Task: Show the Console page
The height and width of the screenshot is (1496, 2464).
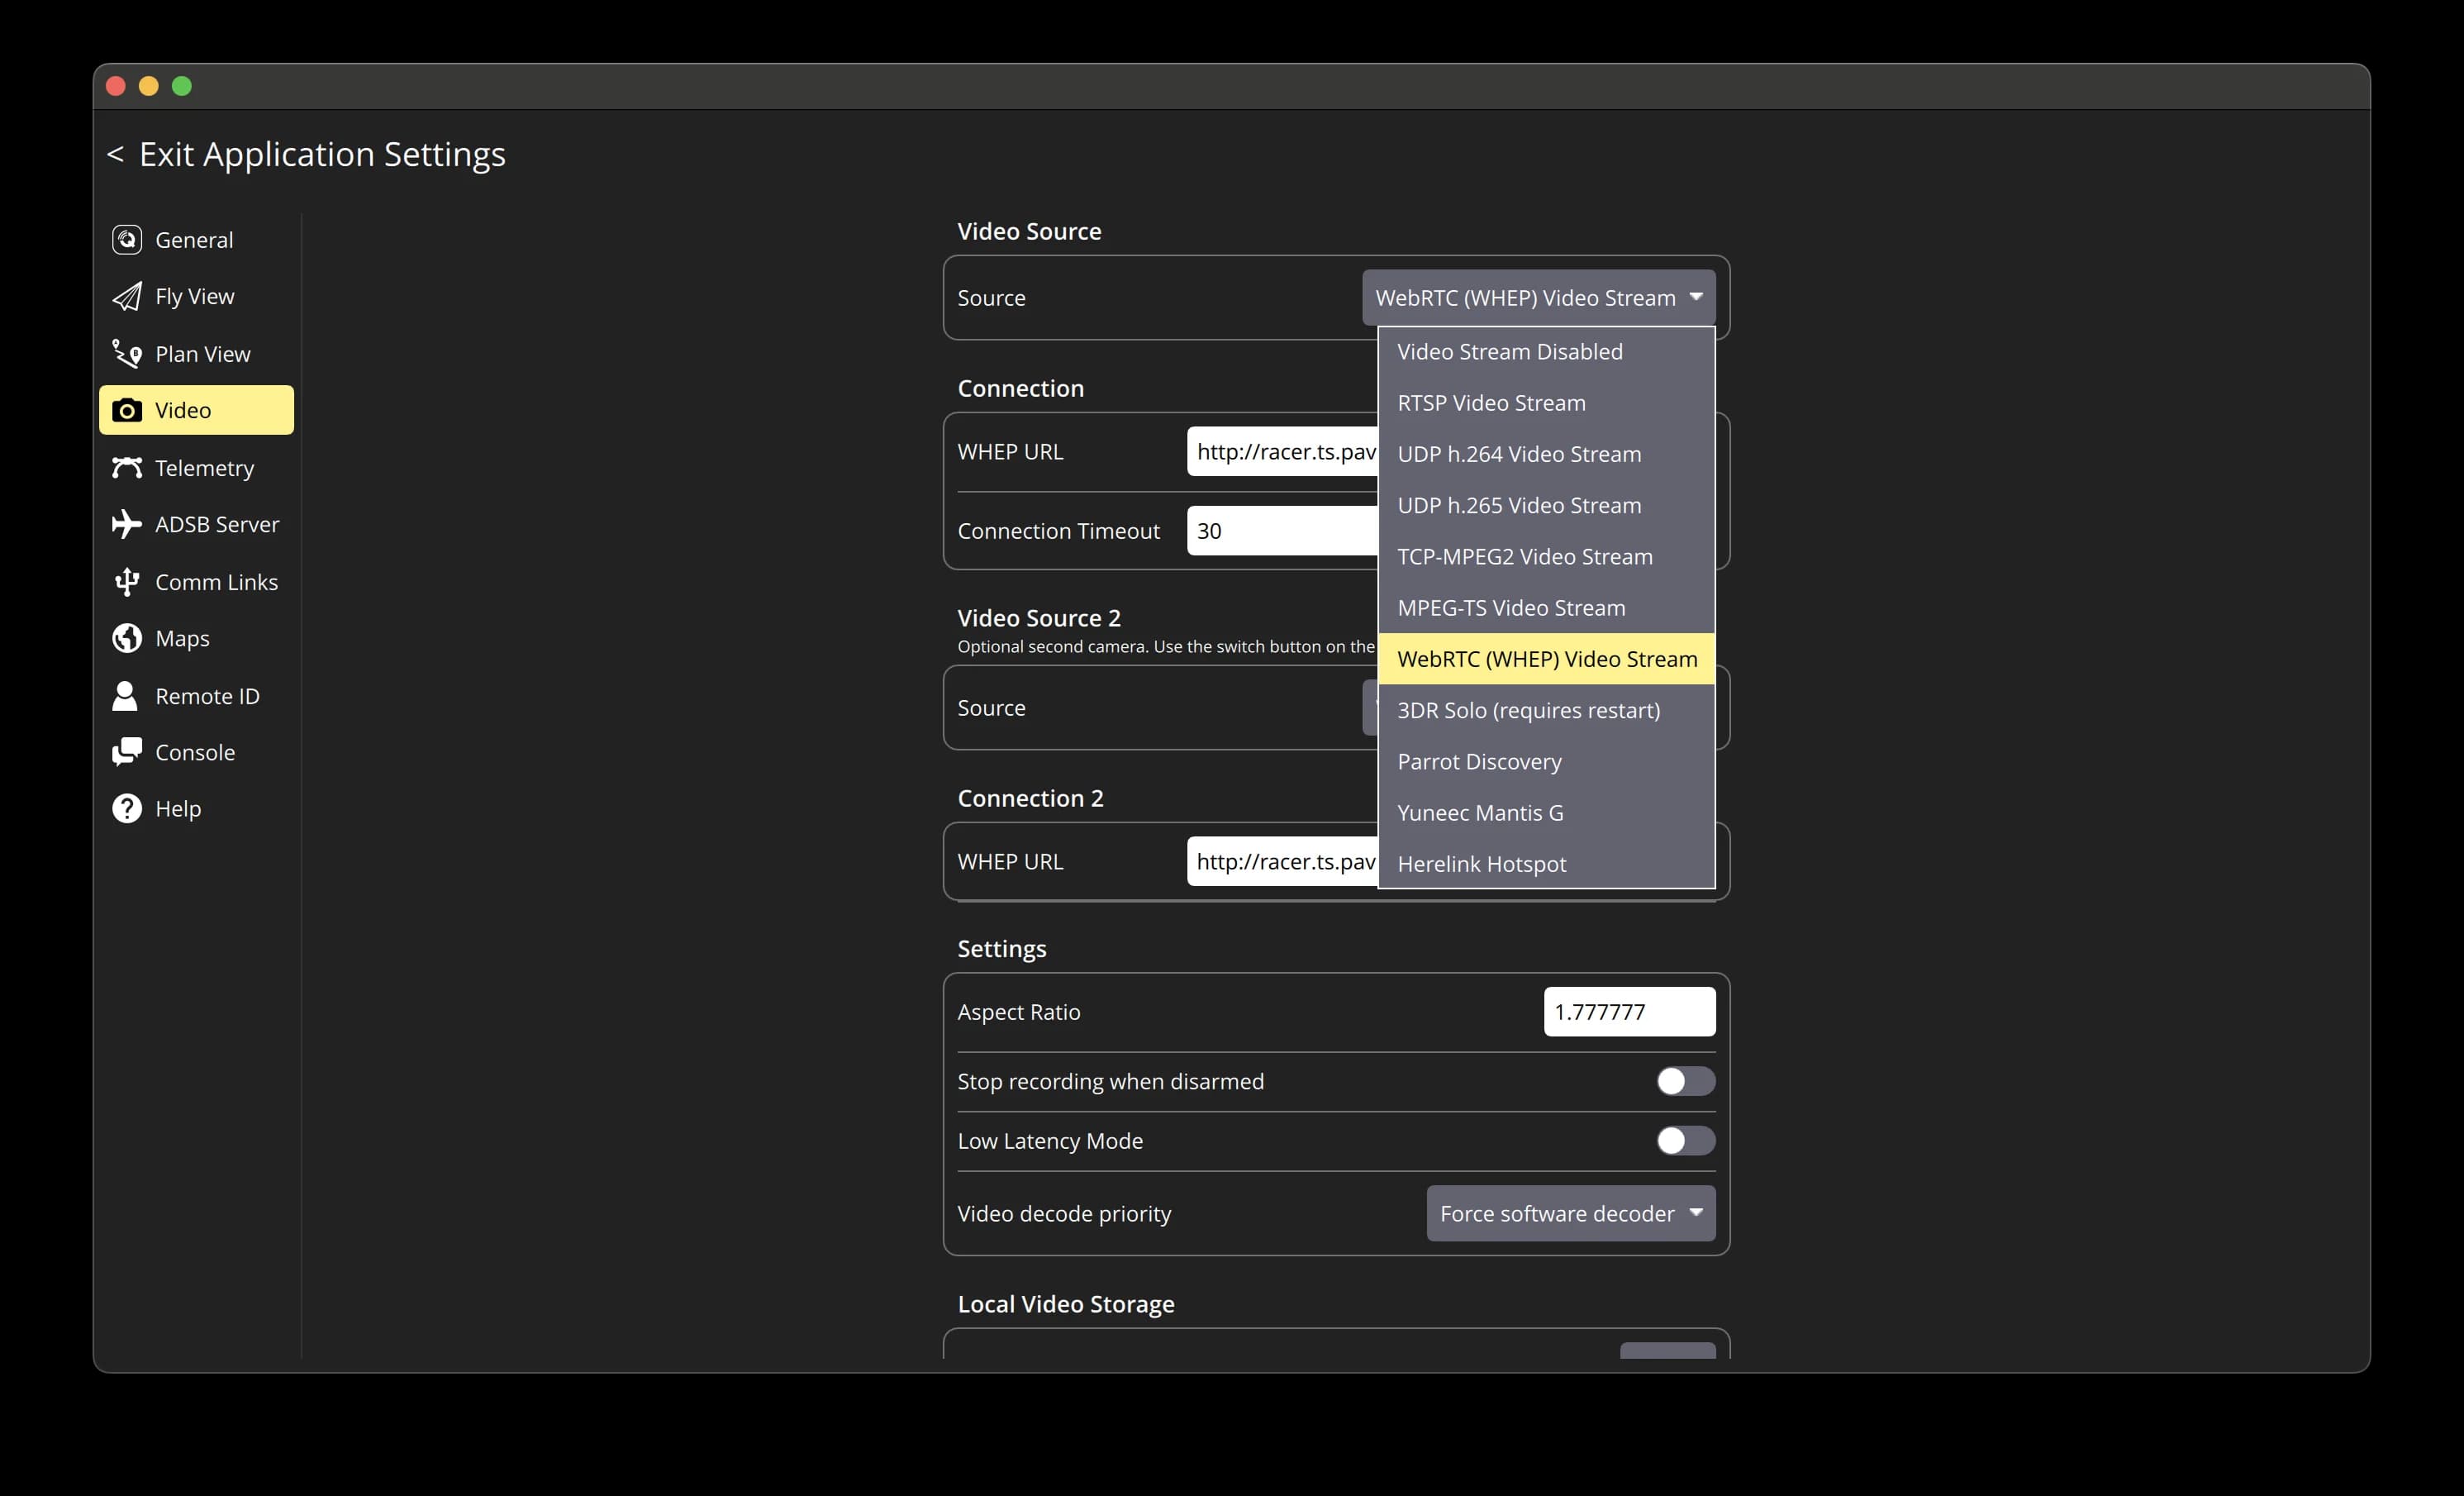Action: pos(196,752)
